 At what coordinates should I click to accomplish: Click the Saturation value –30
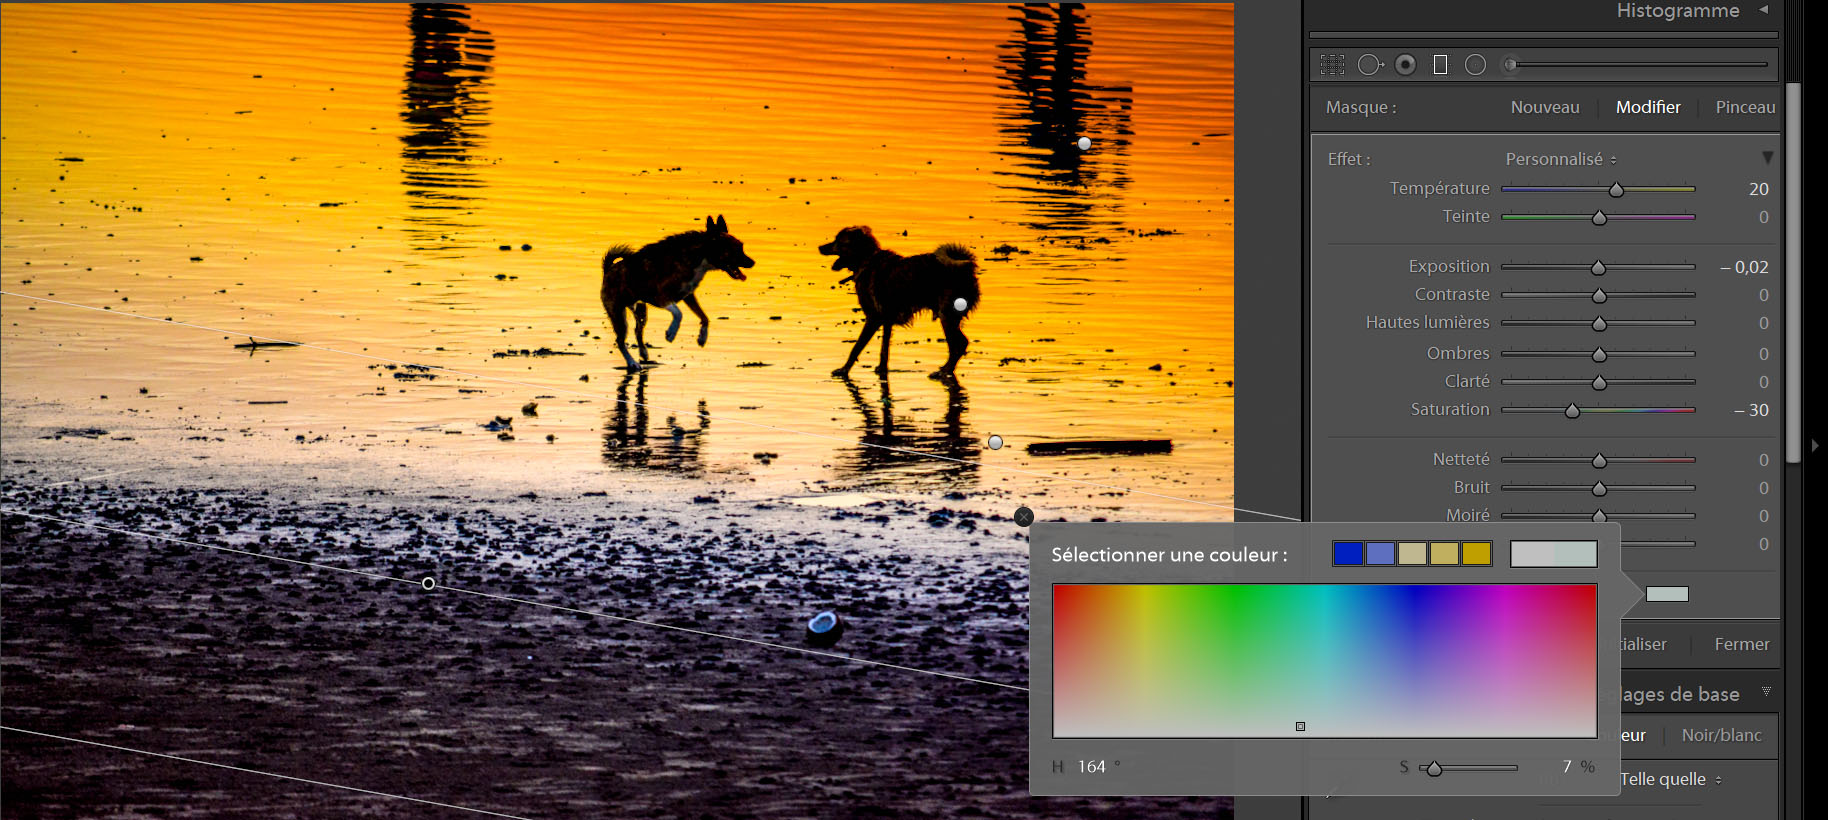(x=1751, y=410)
